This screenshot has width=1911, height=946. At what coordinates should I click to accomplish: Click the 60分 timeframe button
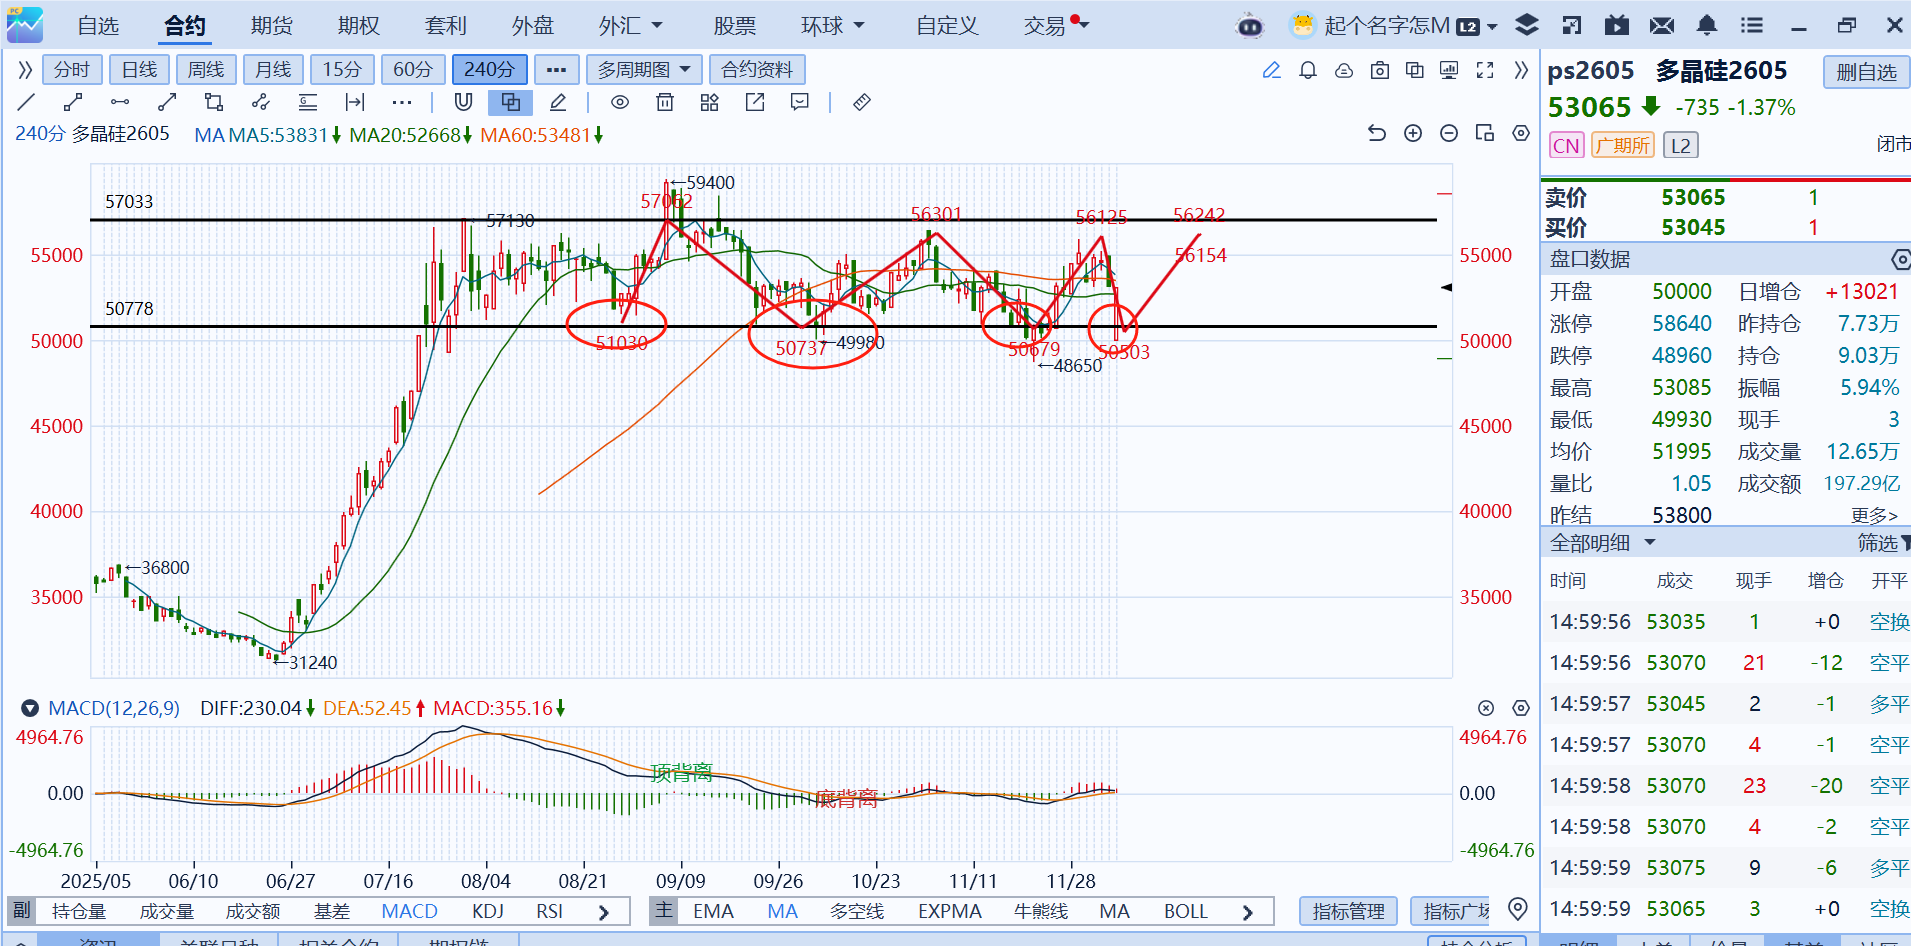click(x=413, y=70)
